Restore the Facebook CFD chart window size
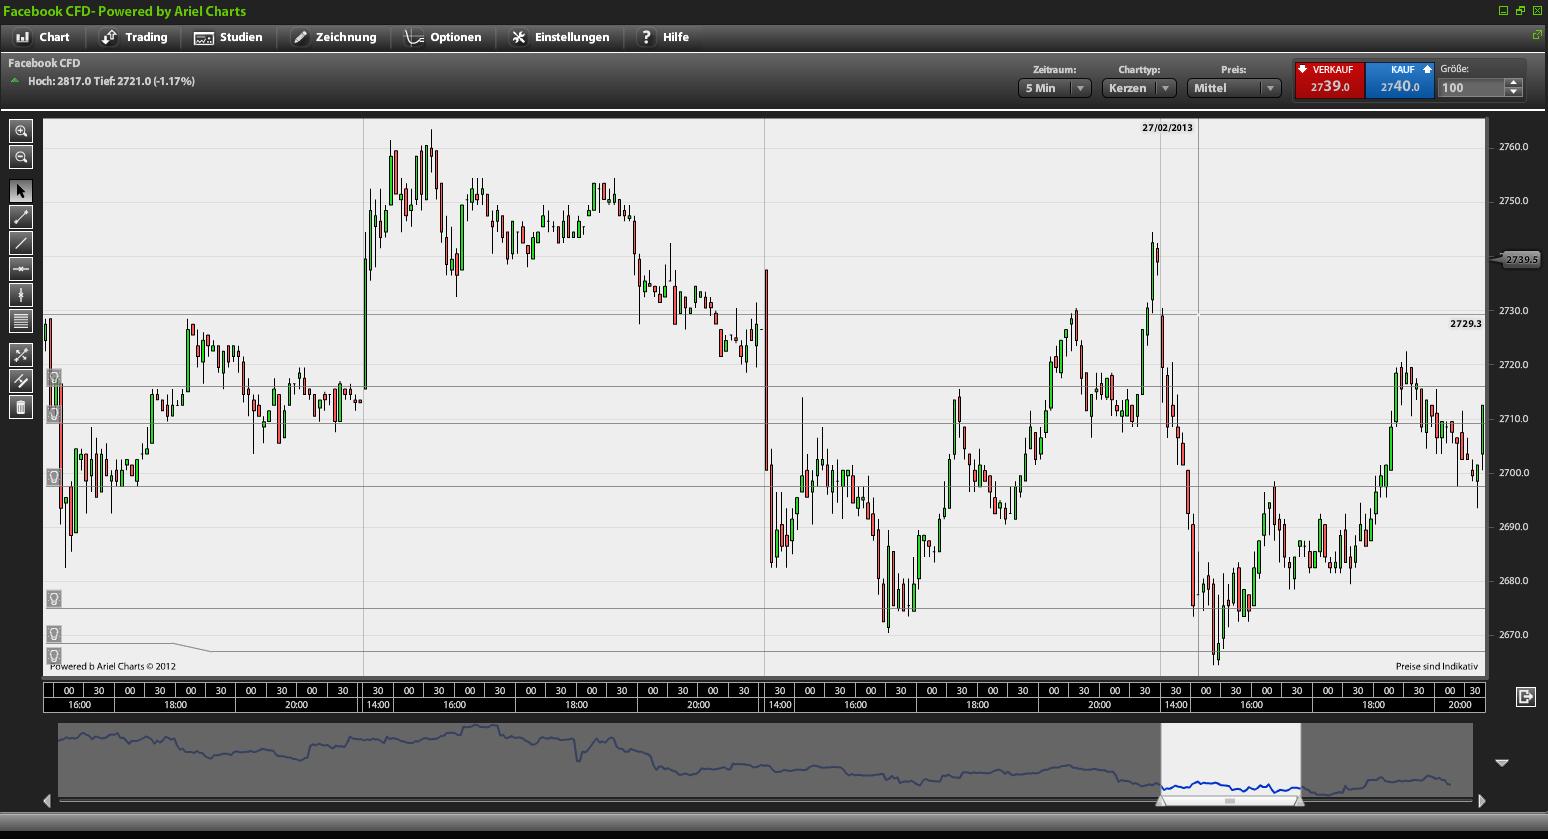1548x839 pixels. coord(1520,11)
